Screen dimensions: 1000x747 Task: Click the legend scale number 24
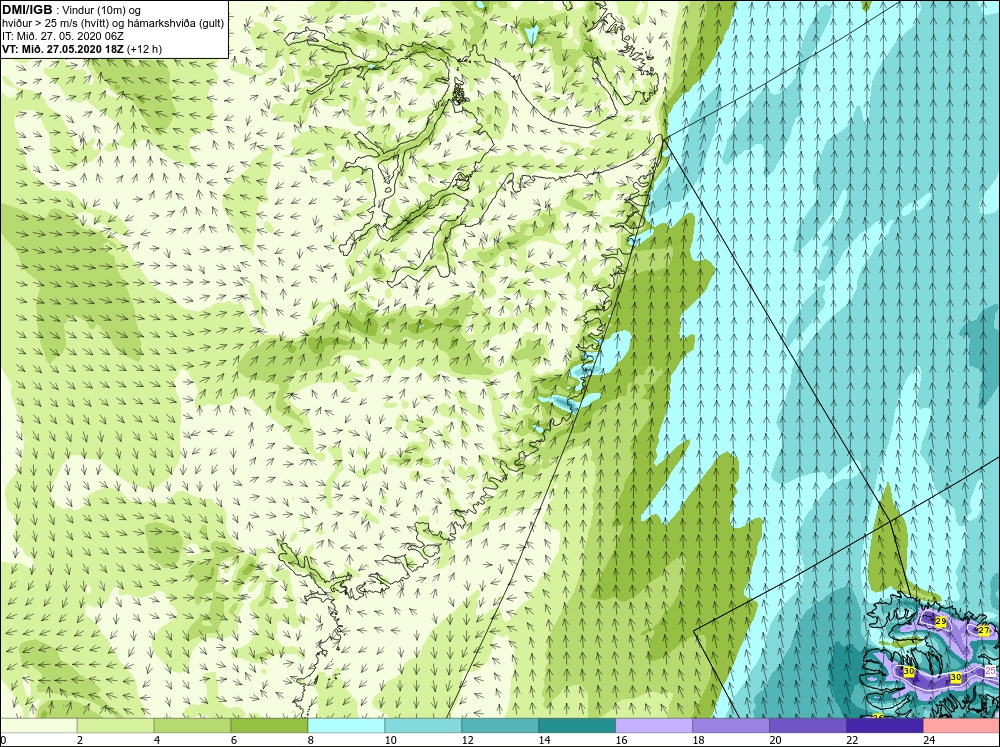[x=929, y=740]
